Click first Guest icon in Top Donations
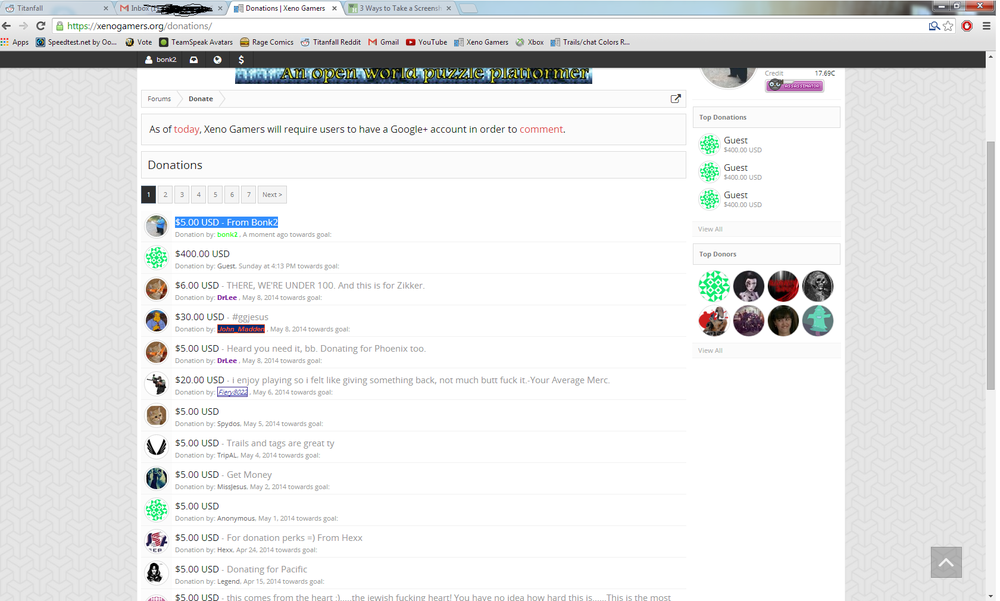 coord(709,145)
